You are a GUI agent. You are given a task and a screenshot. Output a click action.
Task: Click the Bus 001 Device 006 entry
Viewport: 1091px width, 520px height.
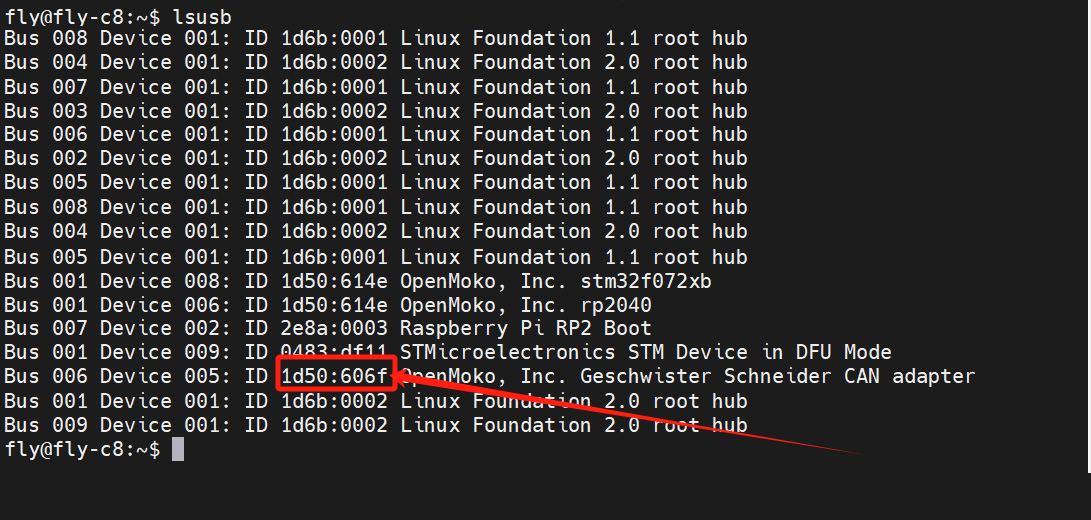(x=117, y=304)
